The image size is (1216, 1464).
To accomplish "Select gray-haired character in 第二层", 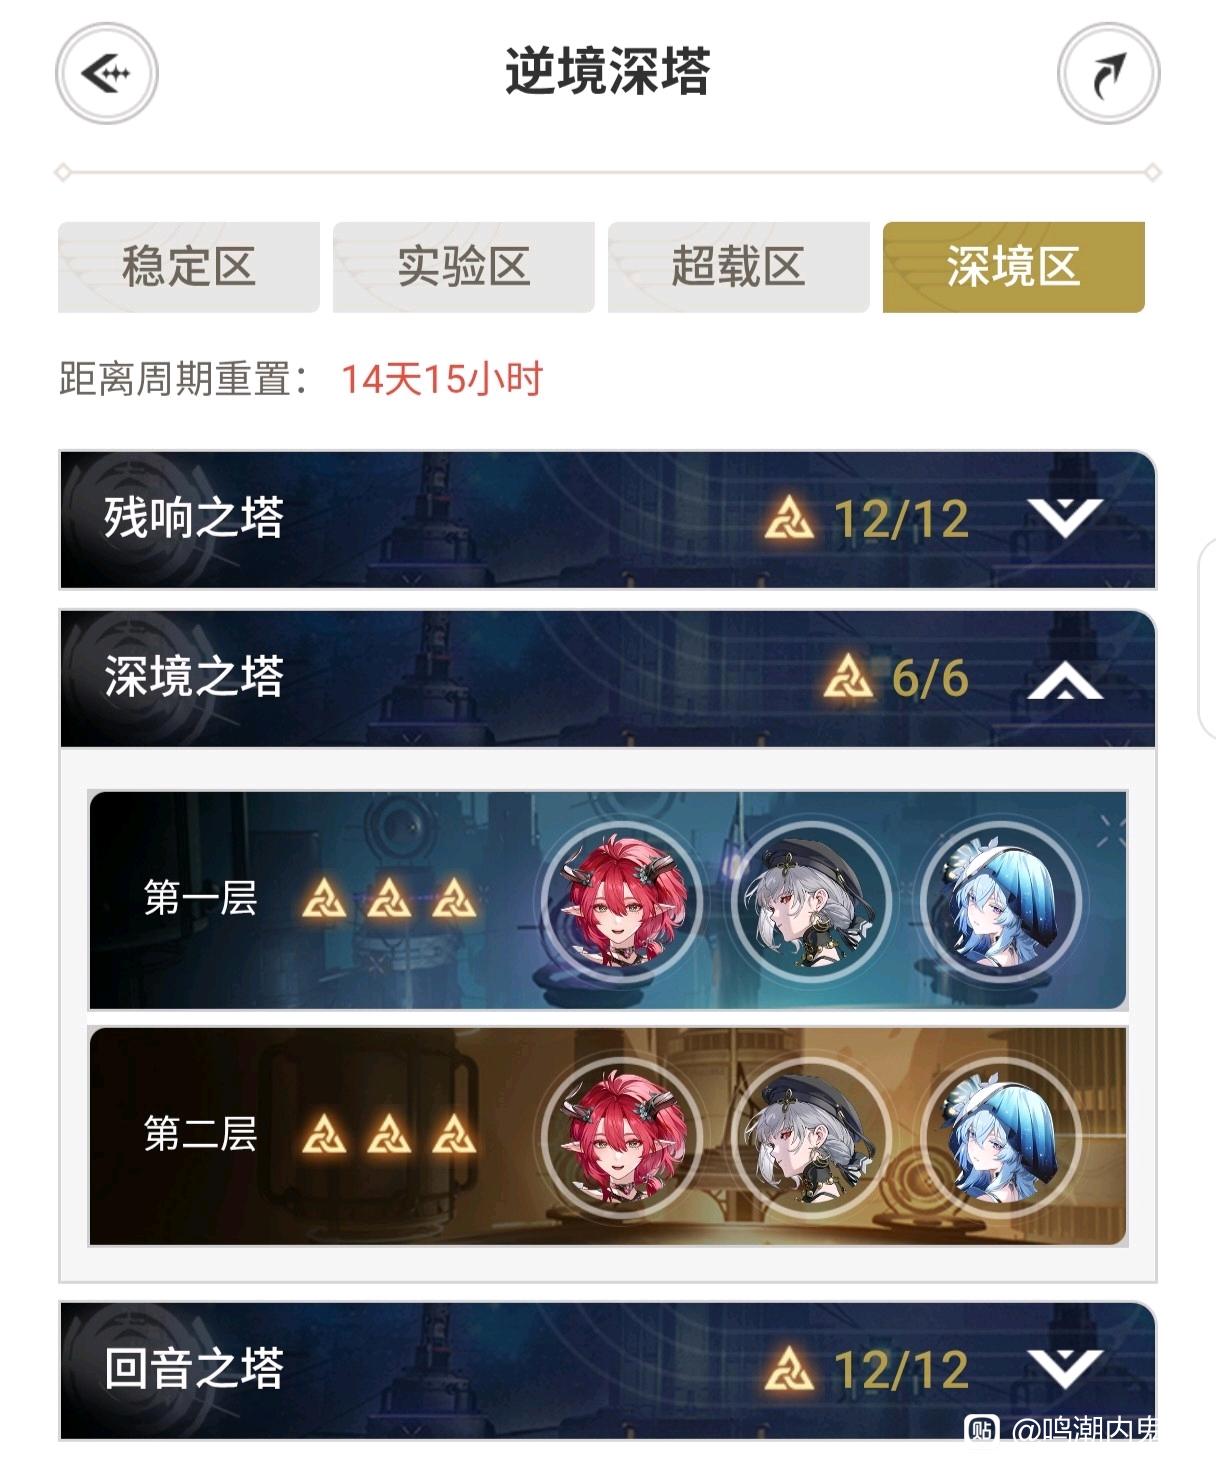I will pos(811,1135).
